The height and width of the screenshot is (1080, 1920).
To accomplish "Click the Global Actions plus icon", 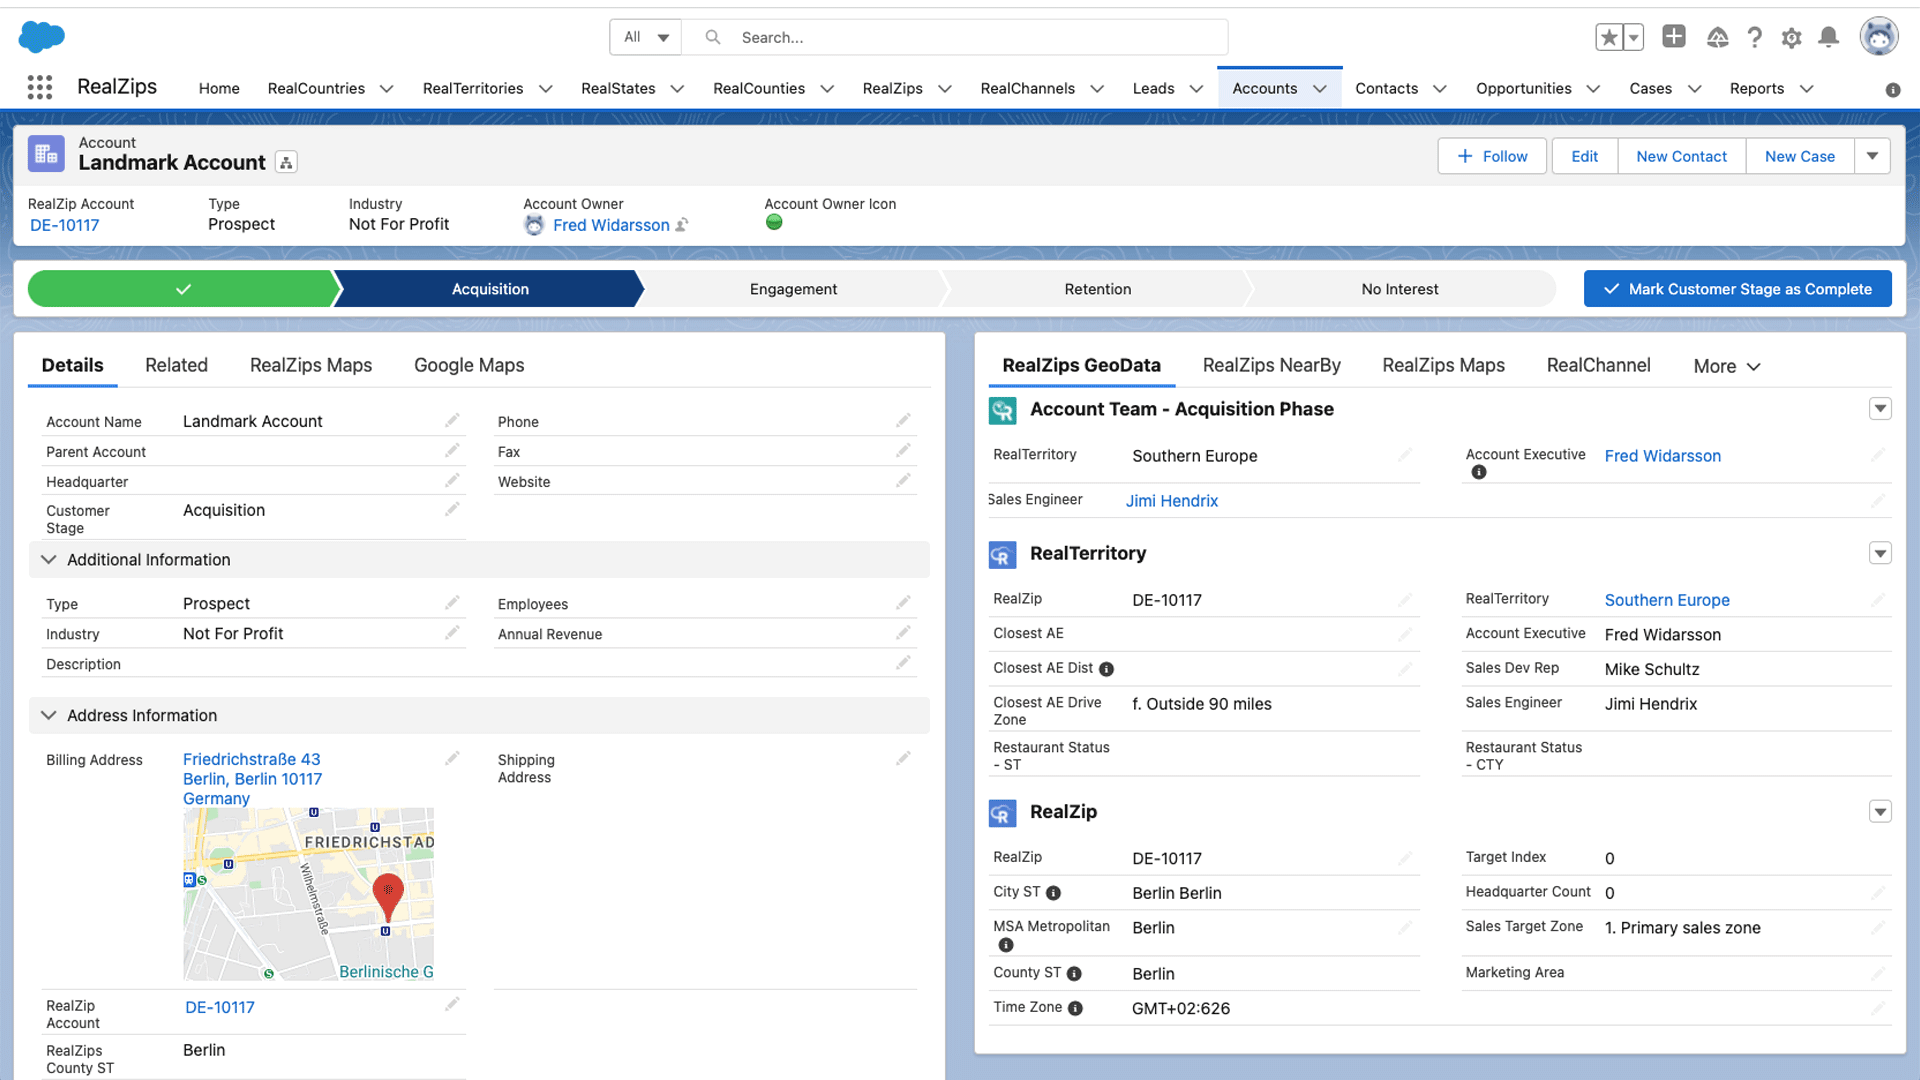I will click(1673, 37).
